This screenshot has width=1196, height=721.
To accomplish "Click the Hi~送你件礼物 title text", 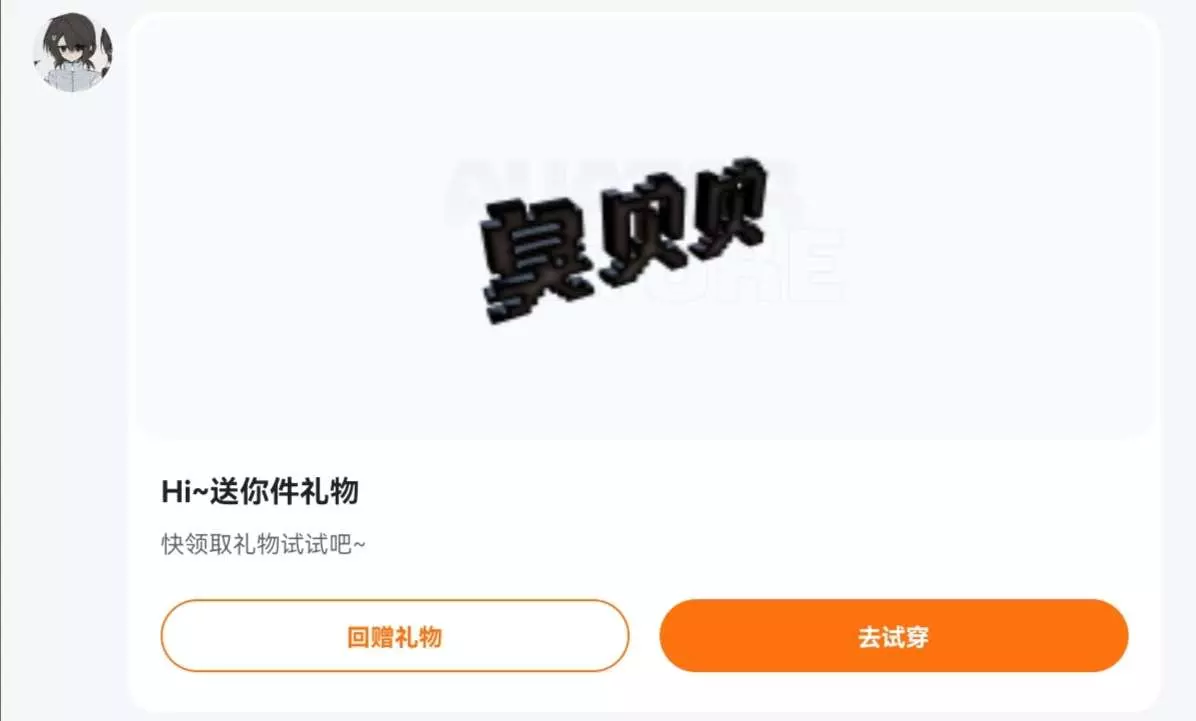I will point(259,491).
